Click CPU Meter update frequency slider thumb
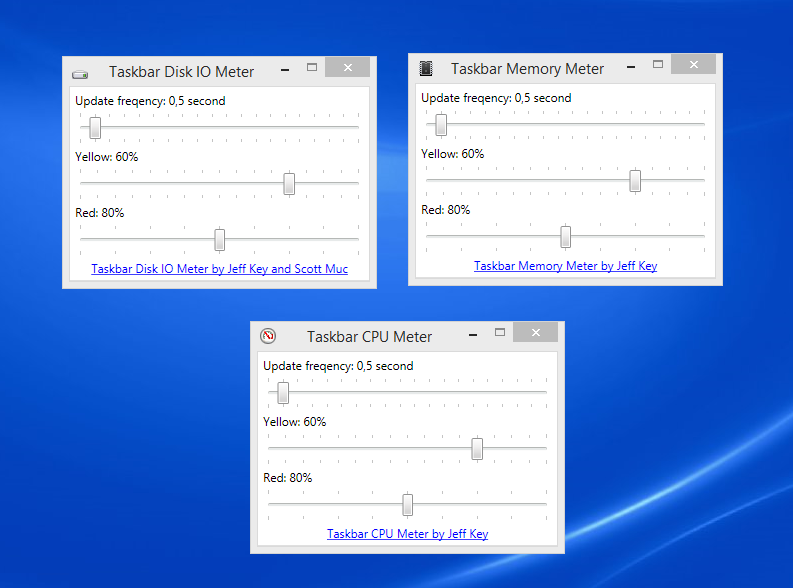 (283, 393)
